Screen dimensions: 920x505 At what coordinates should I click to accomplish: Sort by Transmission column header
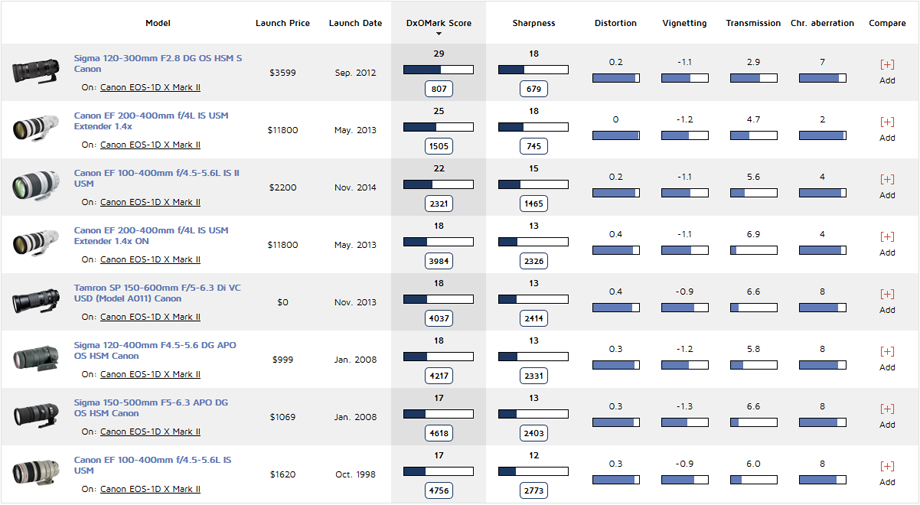(753, 23)
